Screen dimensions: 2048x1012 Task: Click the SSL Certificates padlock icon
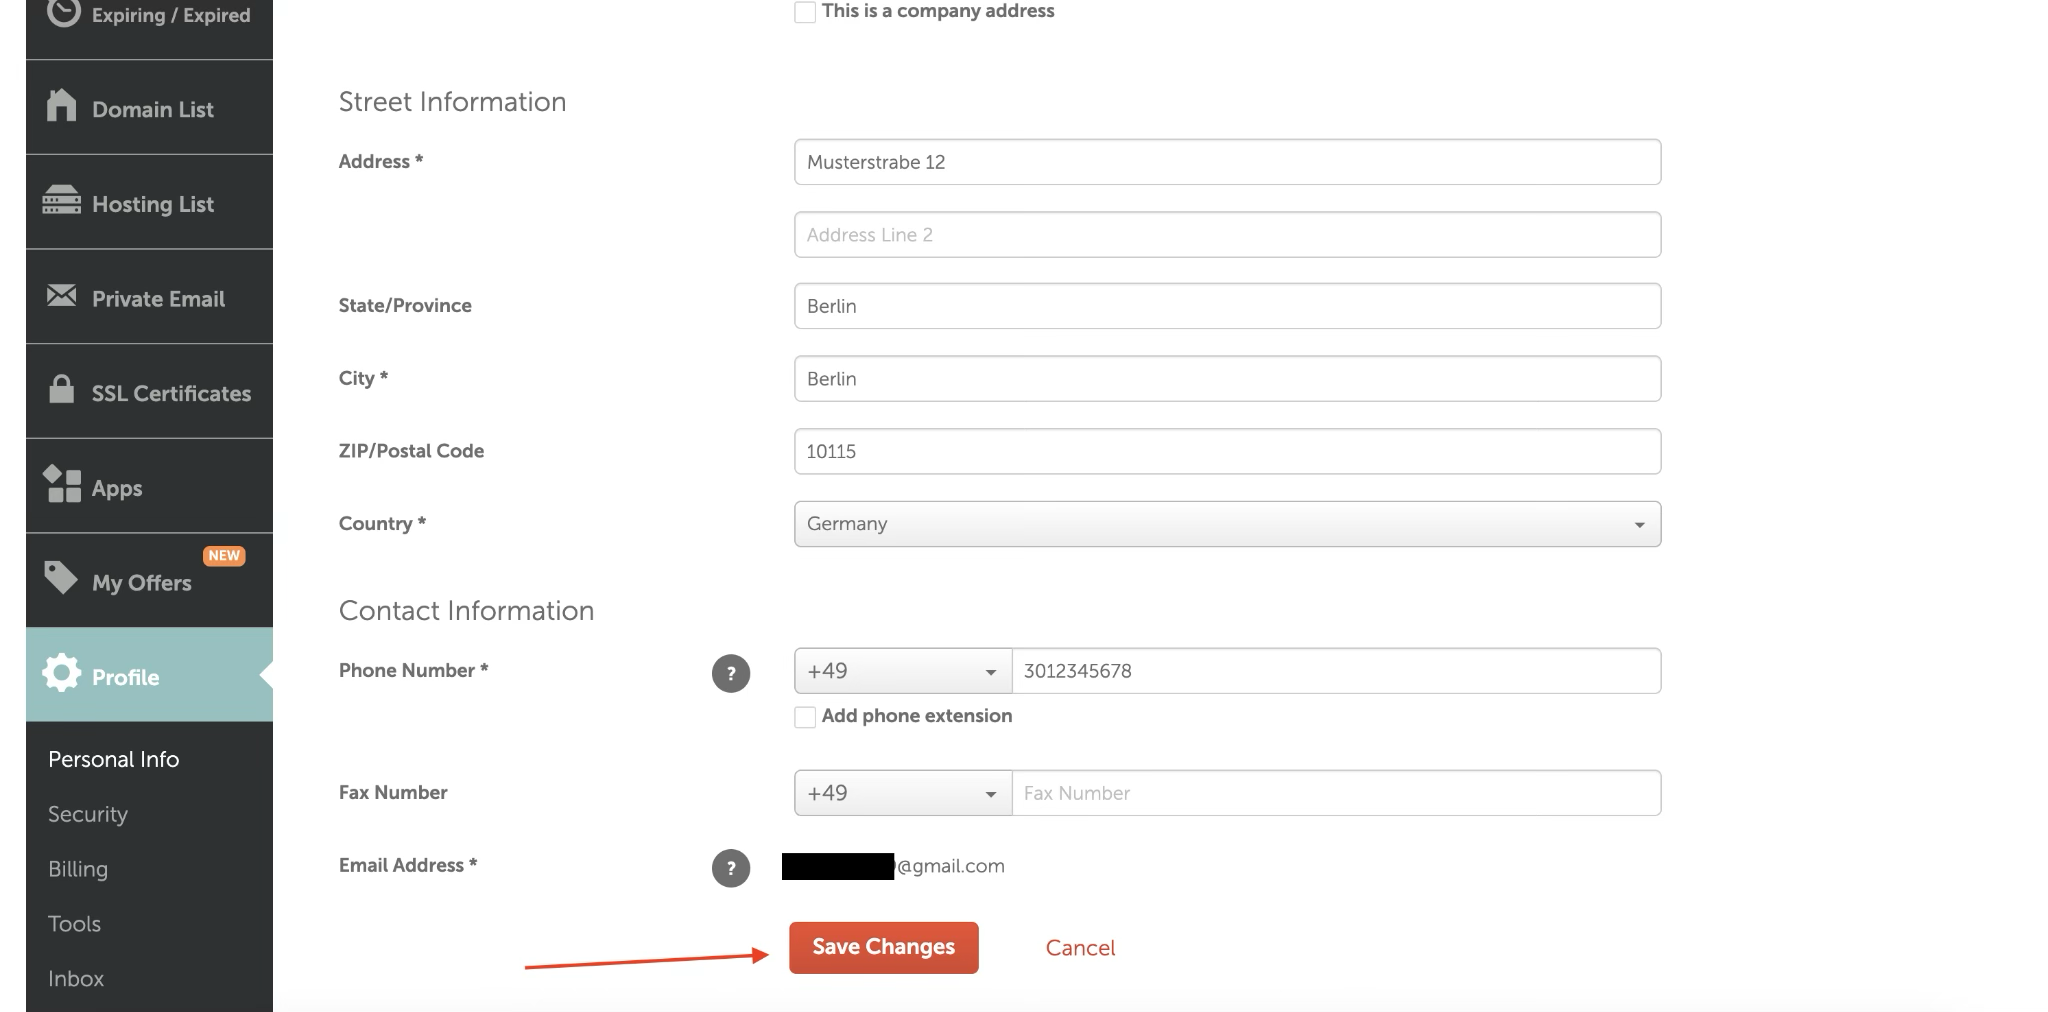(x=61, y=390)
